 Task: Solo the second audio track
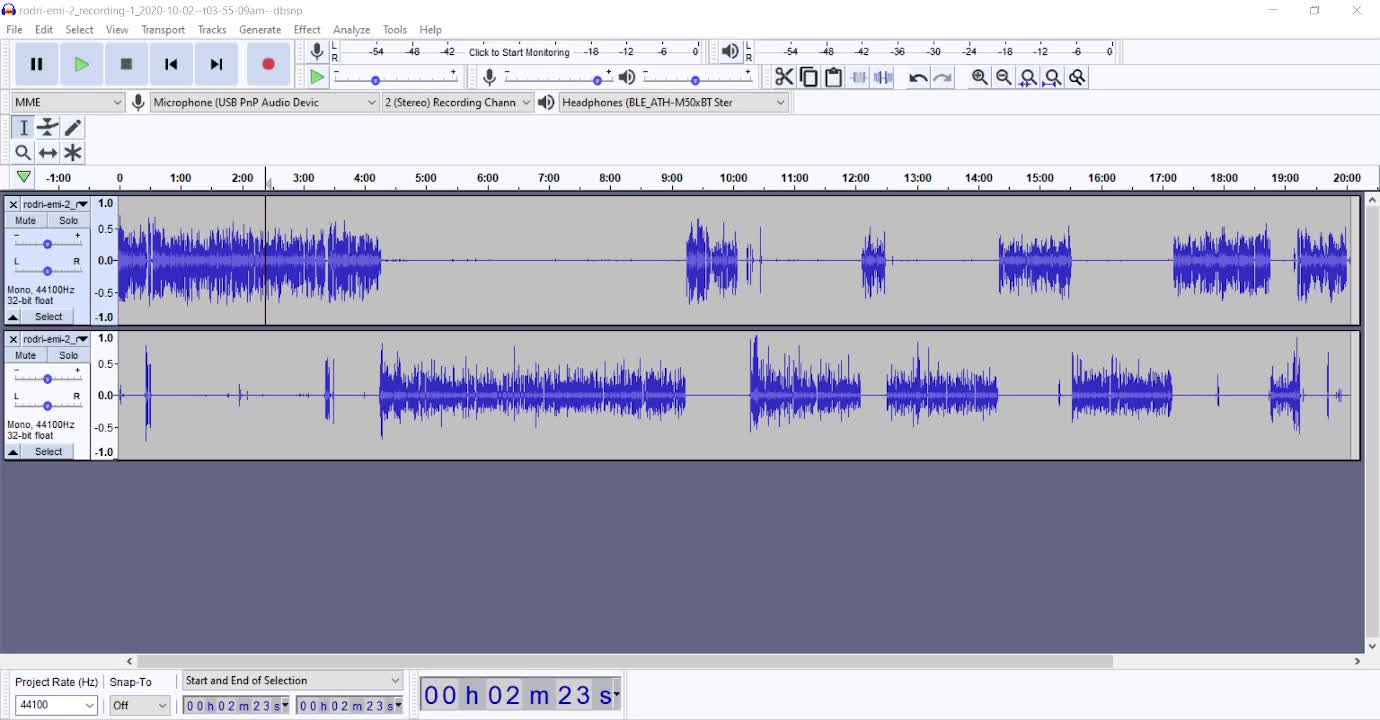[68, 355]
